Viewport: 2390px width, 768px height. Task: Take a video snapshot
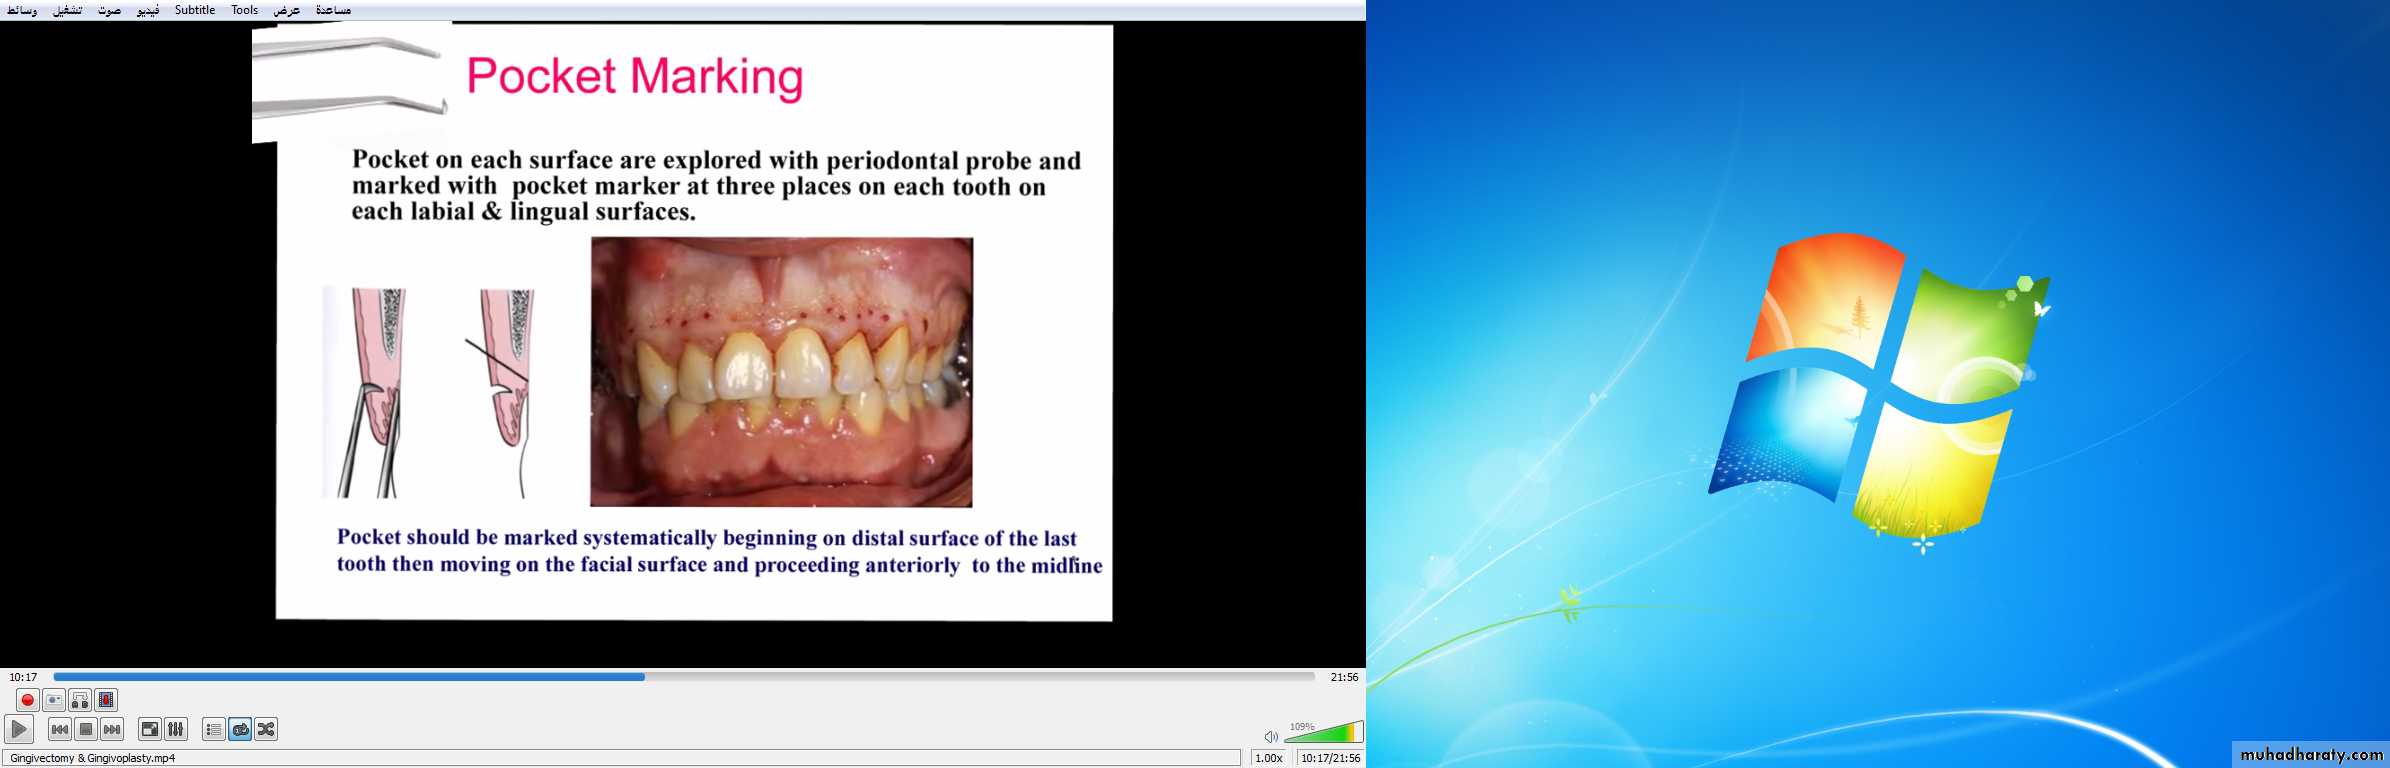(x=54, y=700)
